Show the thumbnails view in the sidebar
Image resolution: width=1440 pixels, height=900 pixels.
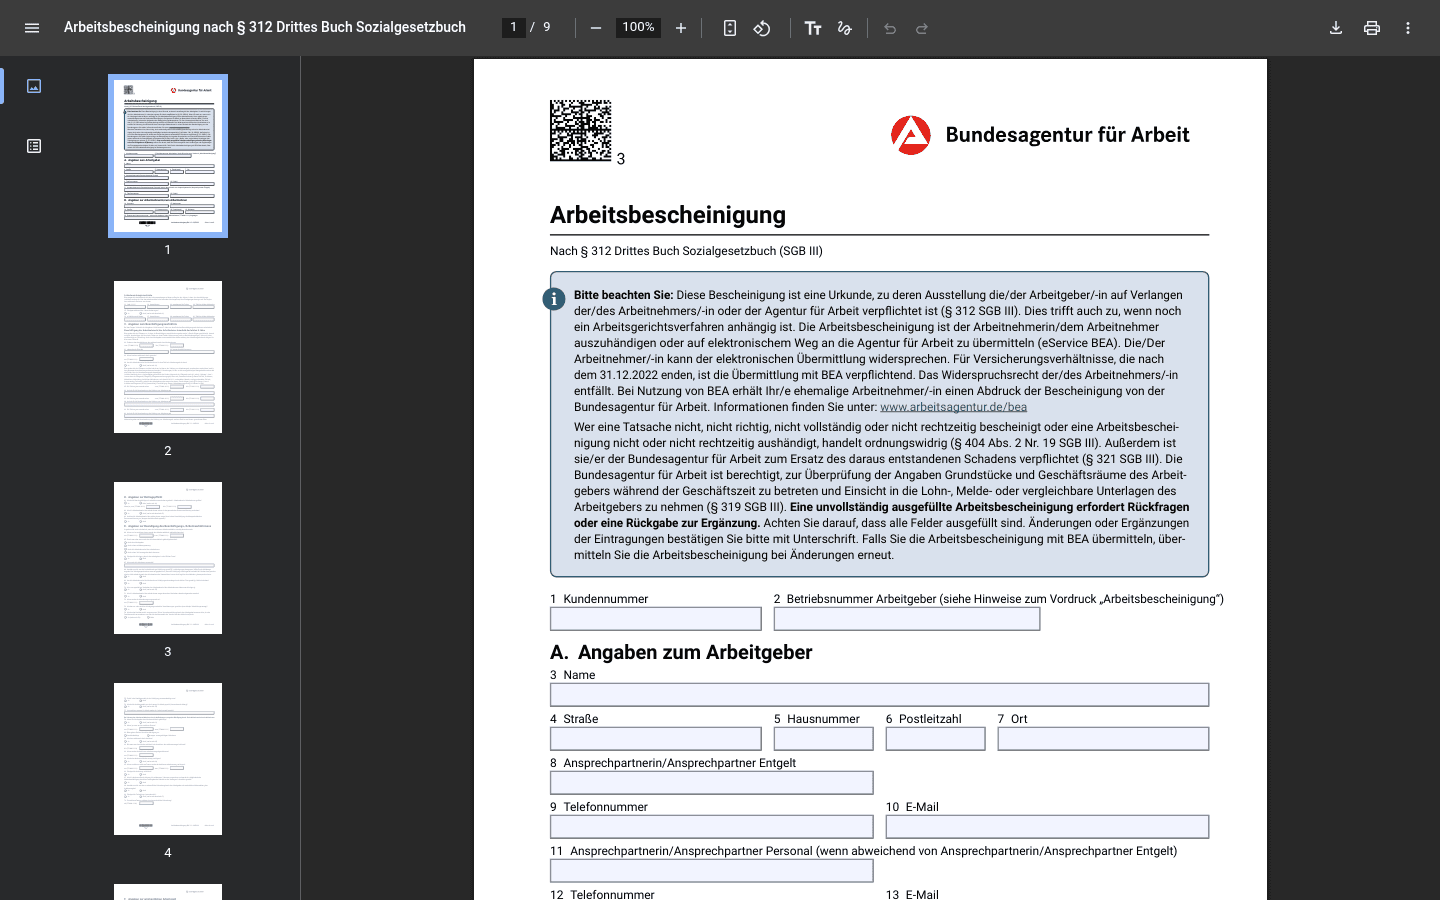[x=34, y=86]
